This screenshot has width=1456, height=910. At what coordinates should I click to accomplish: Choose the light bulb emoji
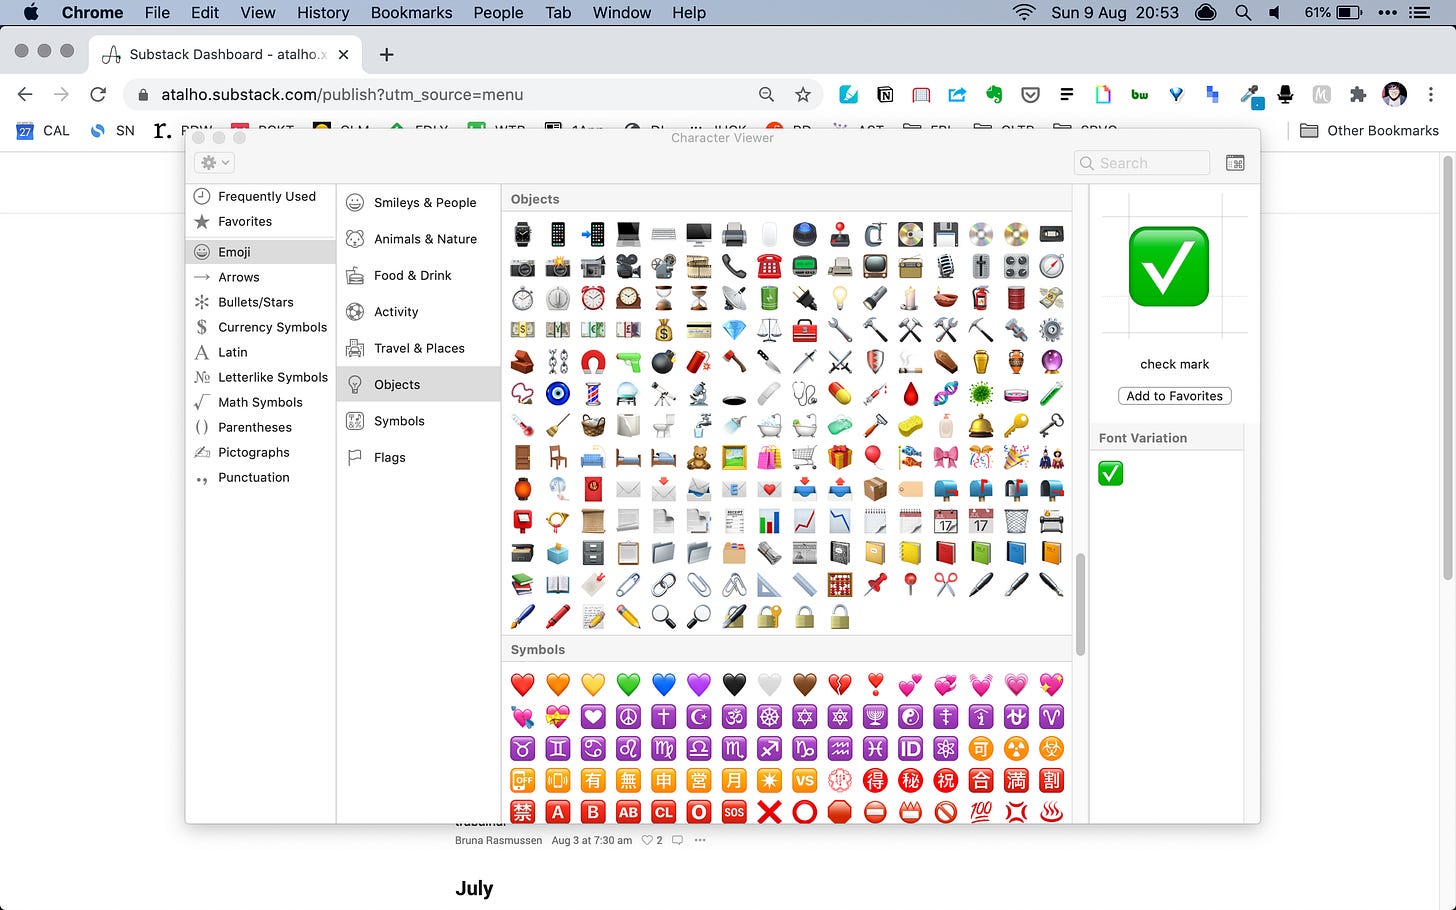tap(840, 298)
